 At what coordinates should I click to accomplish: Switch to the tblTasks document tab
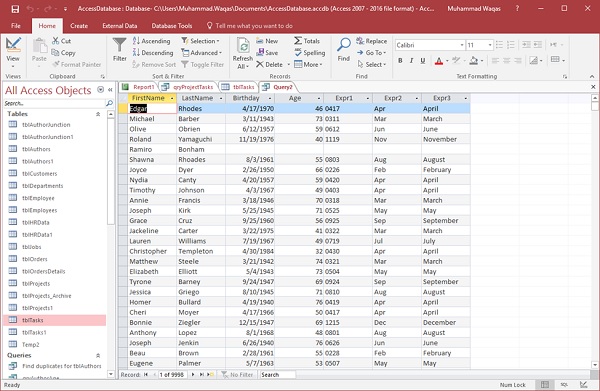pyautogui.click(x=239, y=87)
